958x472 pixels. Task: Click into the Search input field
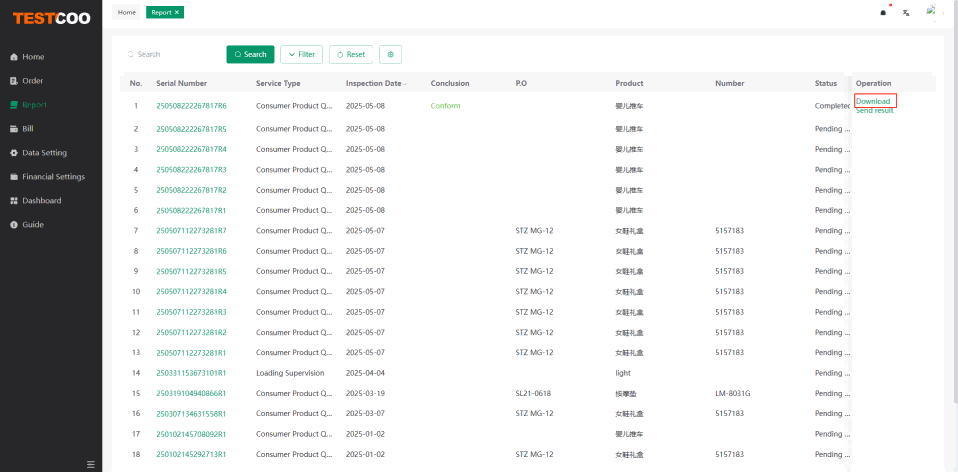[171, 54]
